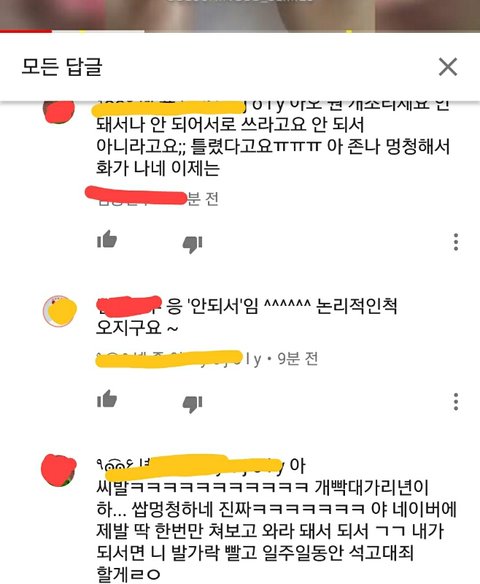Tap the reply text '네이버에 제발 딱 한번만'

(276, 520)
